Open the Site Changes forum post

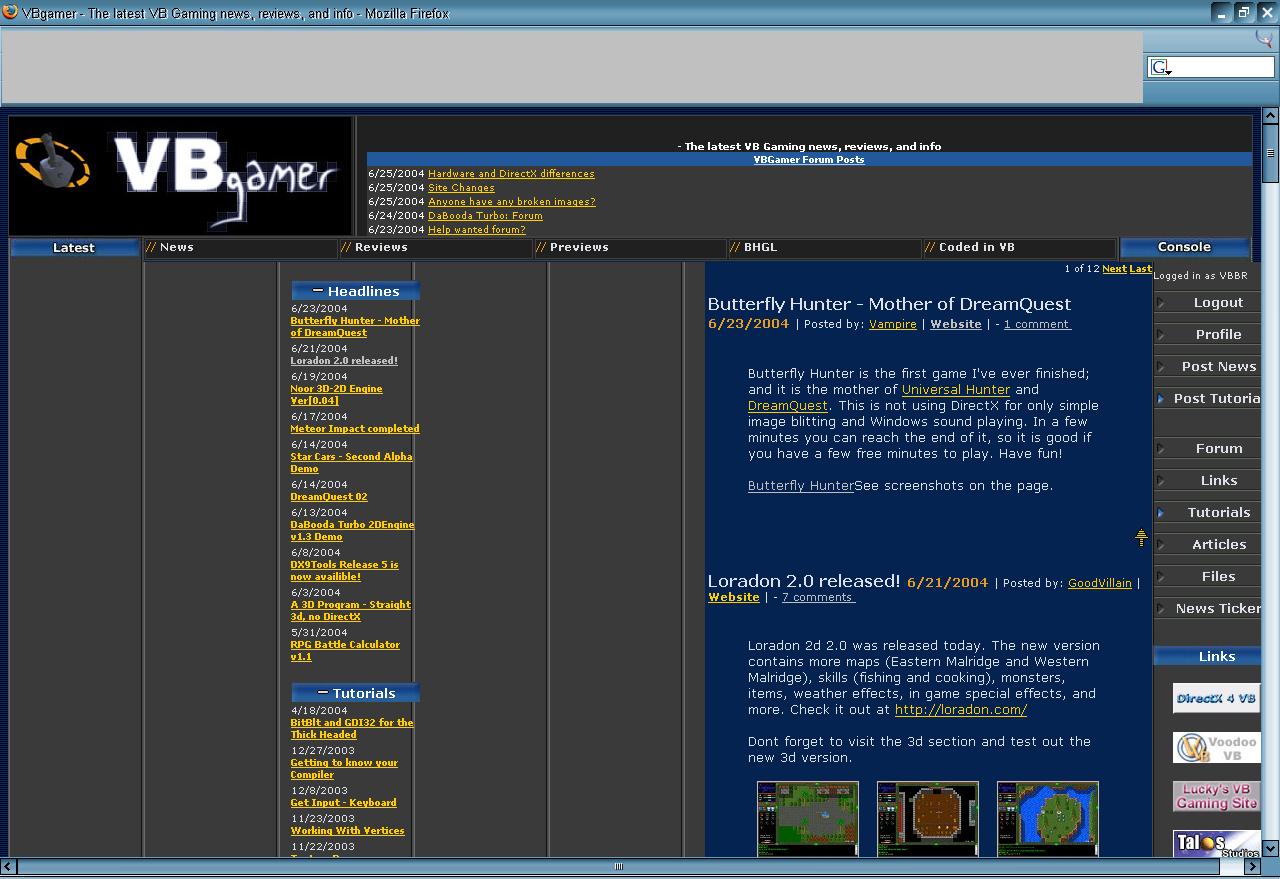coord(461,188)
